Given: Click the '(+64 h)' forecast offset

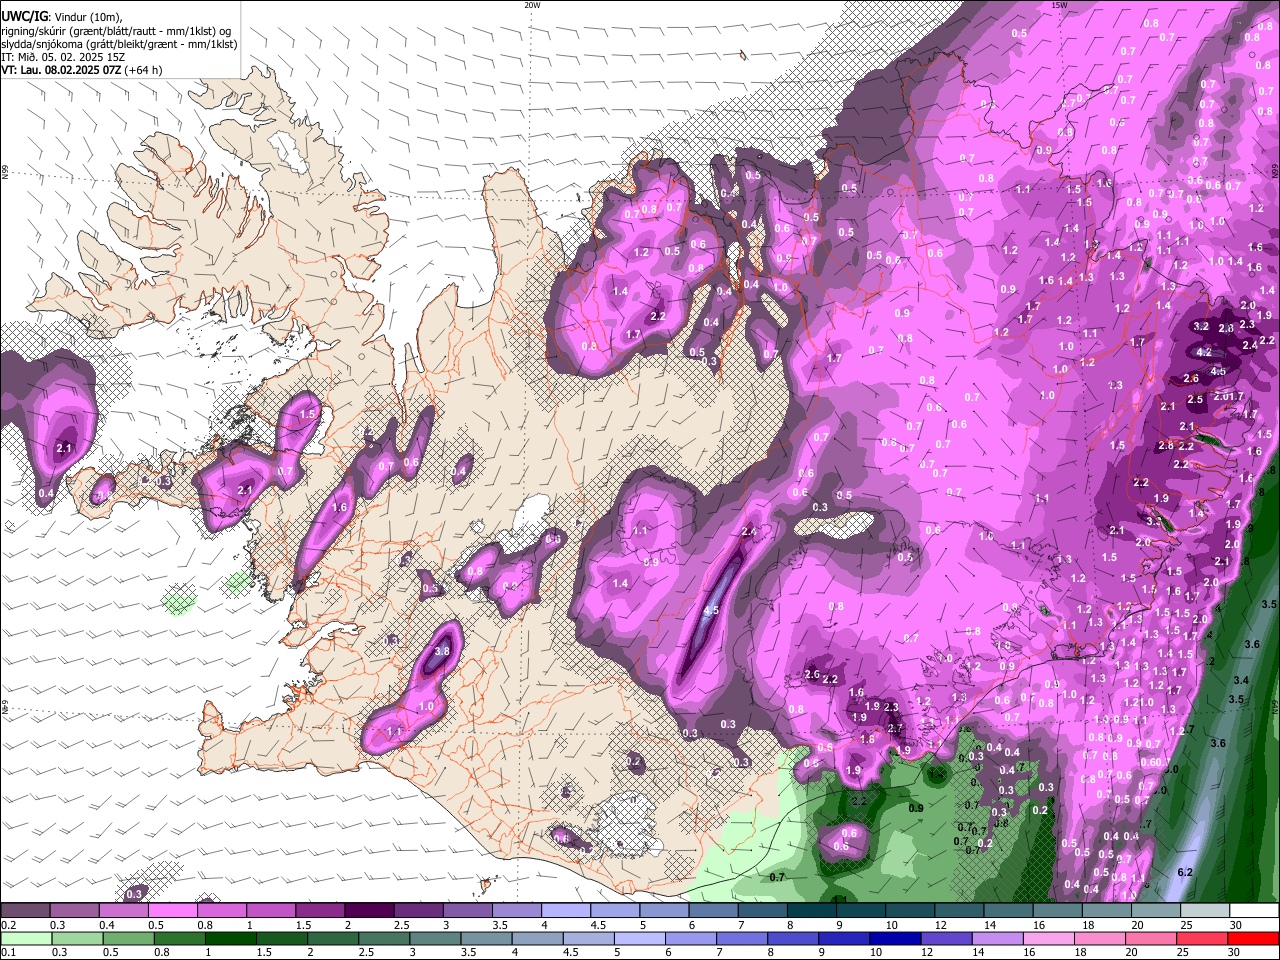Looking at the screenshot, I should [144, 70].
